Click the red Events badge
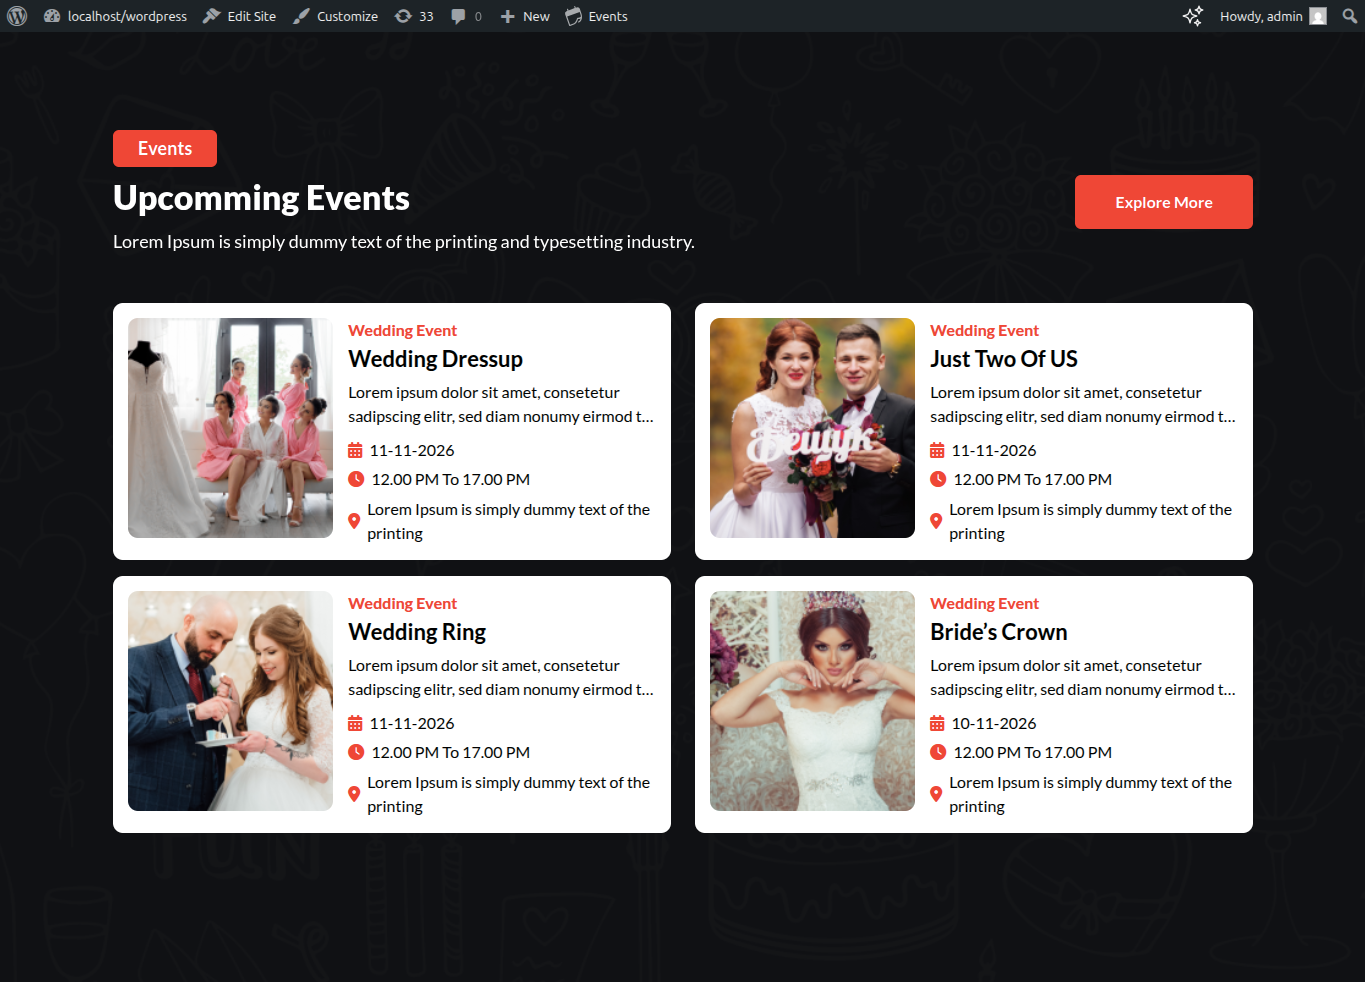 pos(165,149)
